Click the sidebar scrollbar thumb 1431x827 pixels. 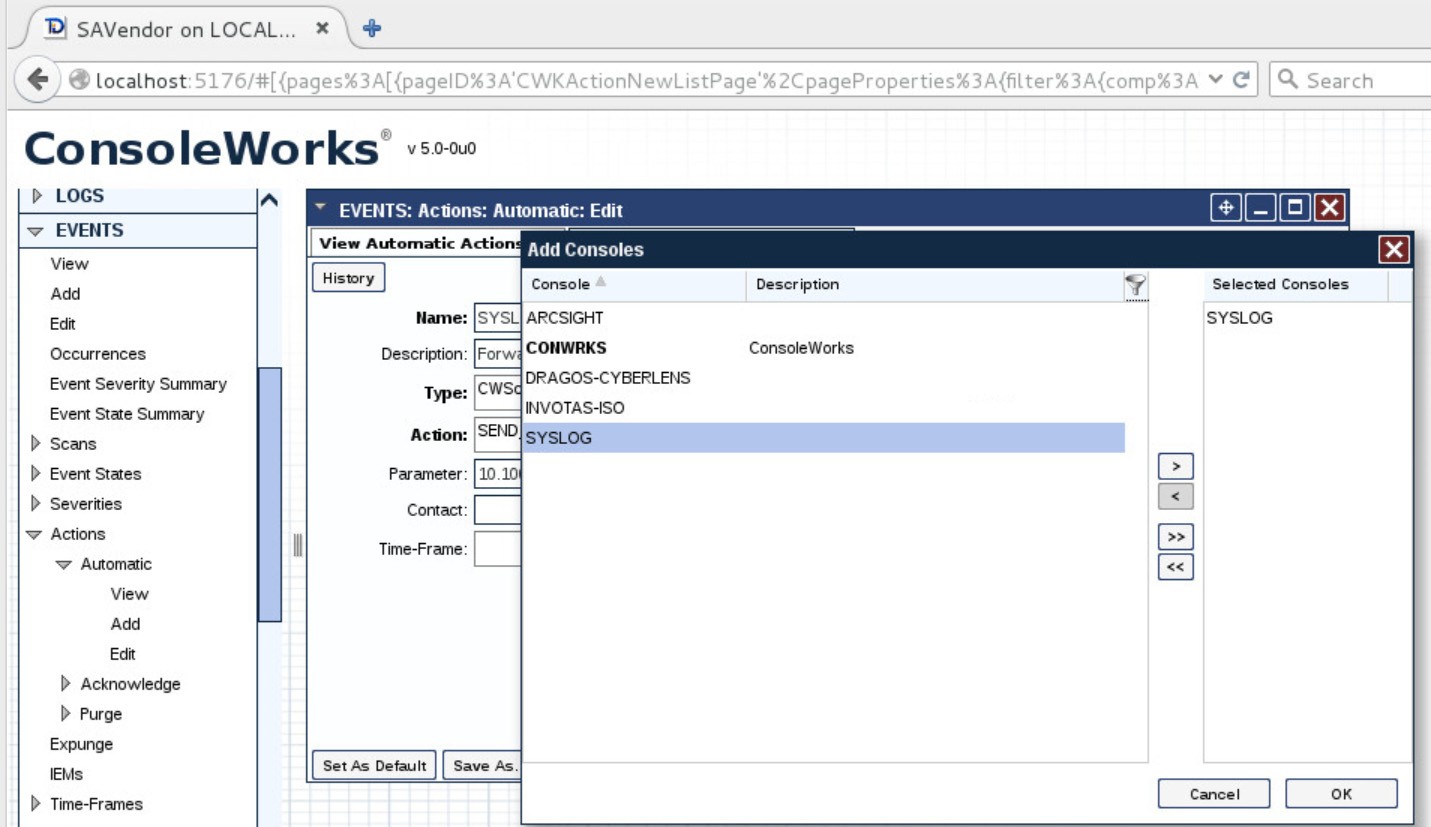[270, 494]
